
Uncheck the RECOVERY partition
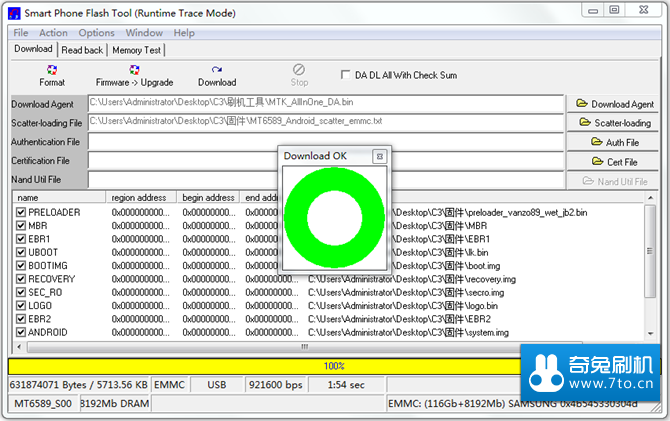[20, 279]
